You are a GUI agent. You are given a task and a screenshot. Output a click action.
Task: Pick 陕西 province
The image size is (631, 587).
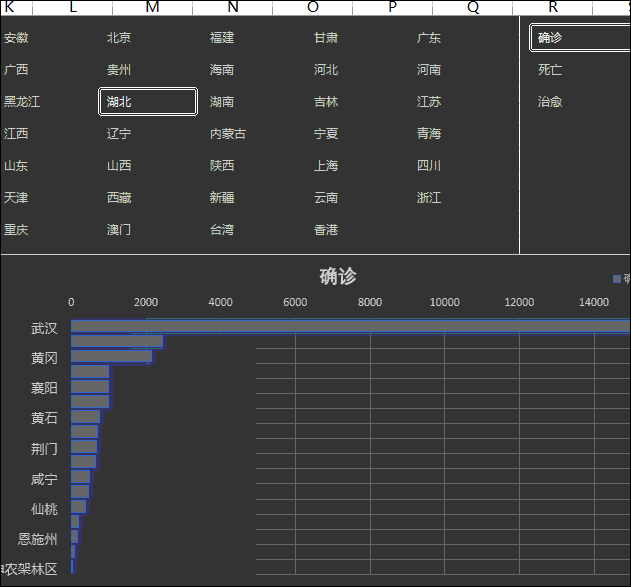[222, 165]
